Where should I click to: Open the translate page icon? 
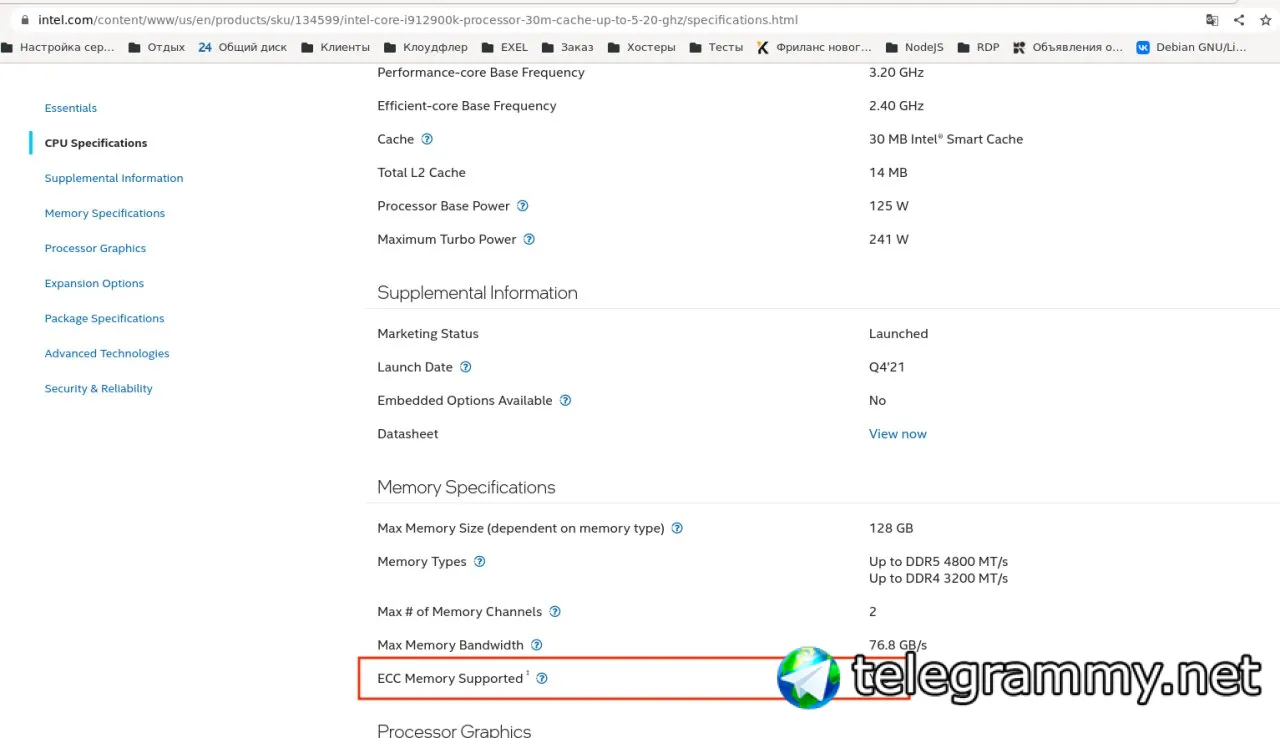(1212, 20)
